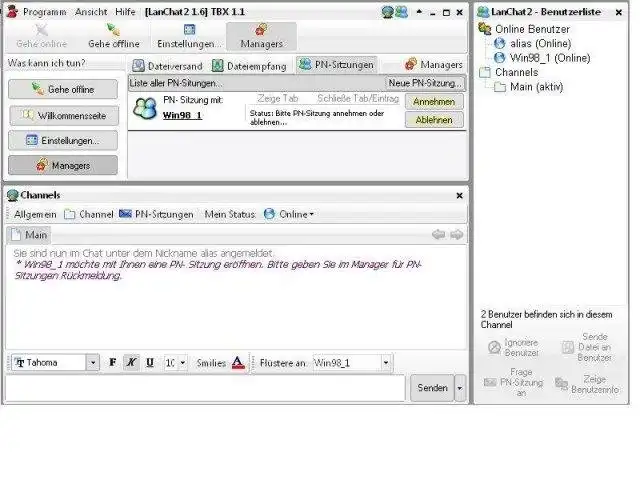Open the Senden dropdown arrow
The width and height of the screenshot is (640, 480).
tap(460, 388)
